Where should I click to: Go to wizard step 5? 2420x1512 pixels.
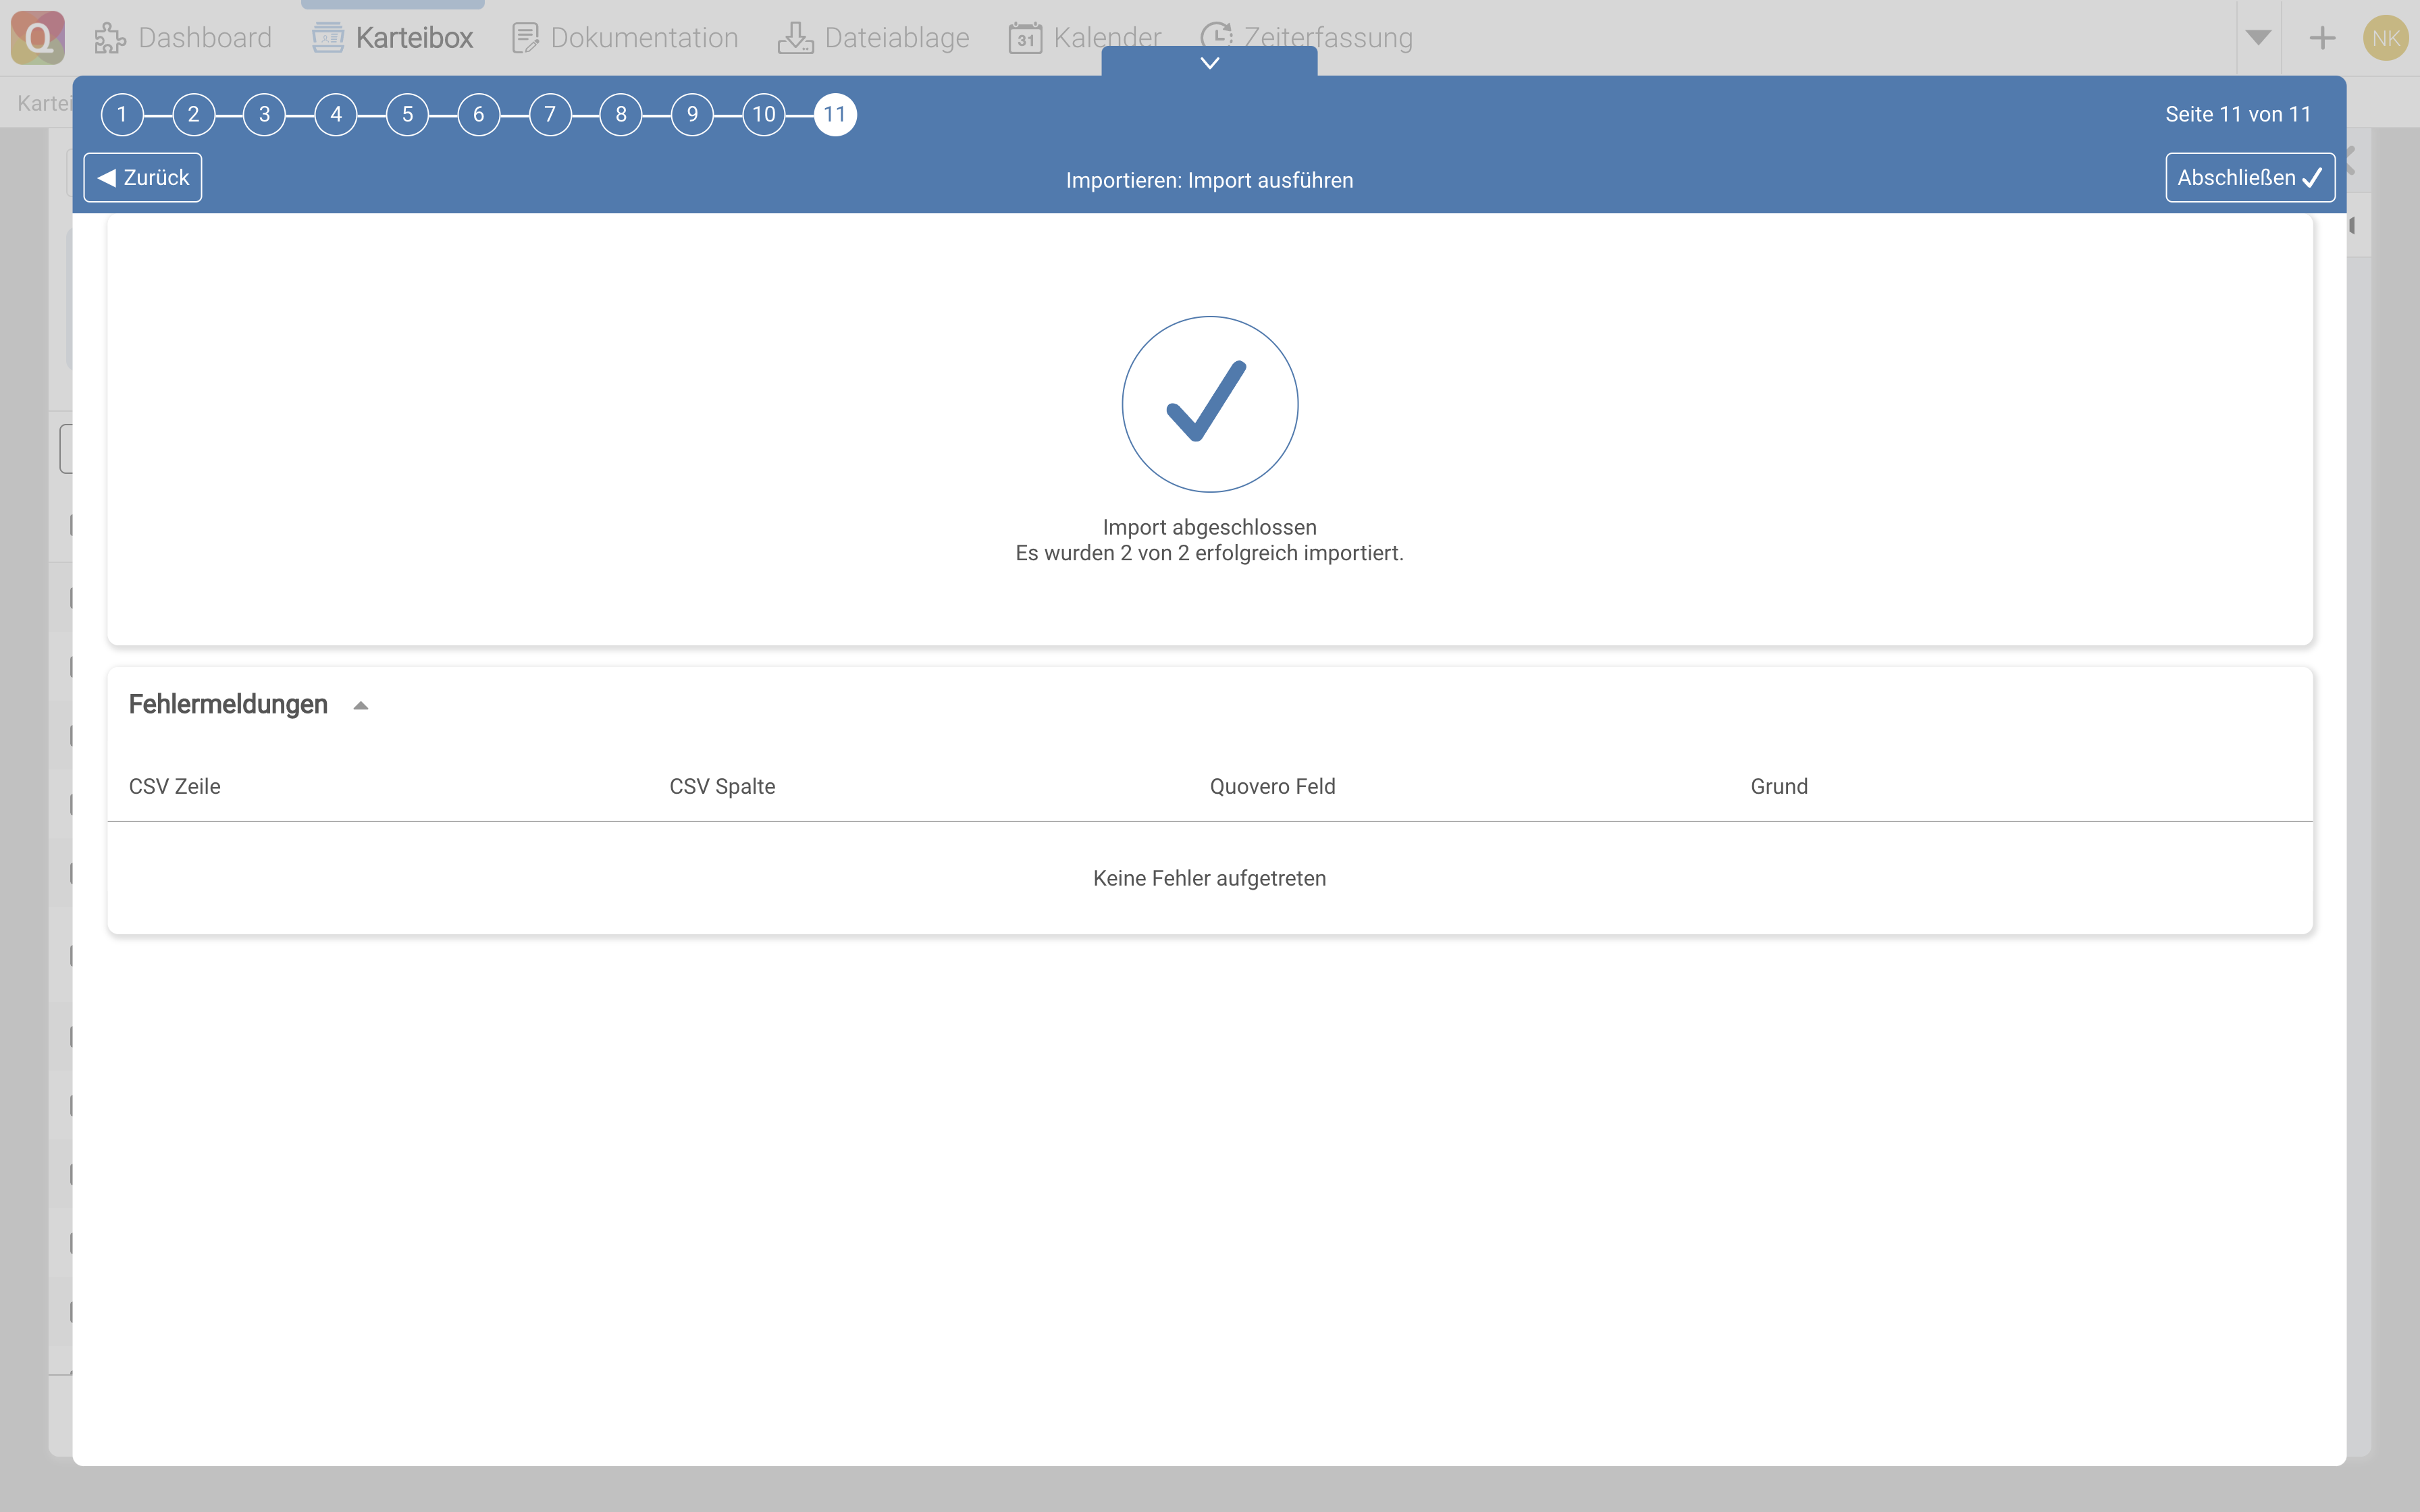point(407,114)
